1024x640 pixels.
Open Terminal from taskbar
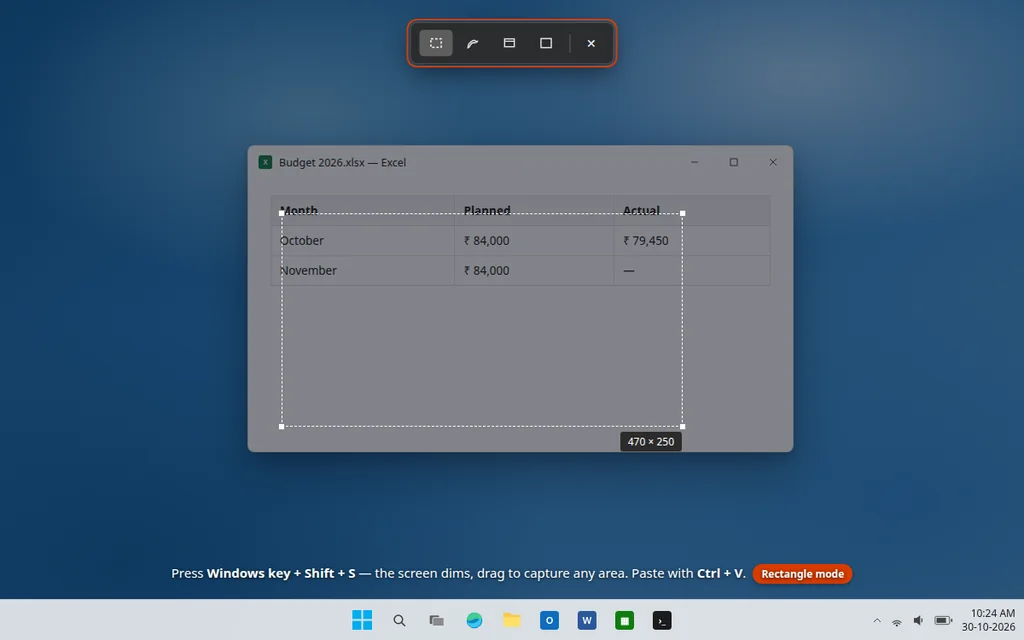662,620
